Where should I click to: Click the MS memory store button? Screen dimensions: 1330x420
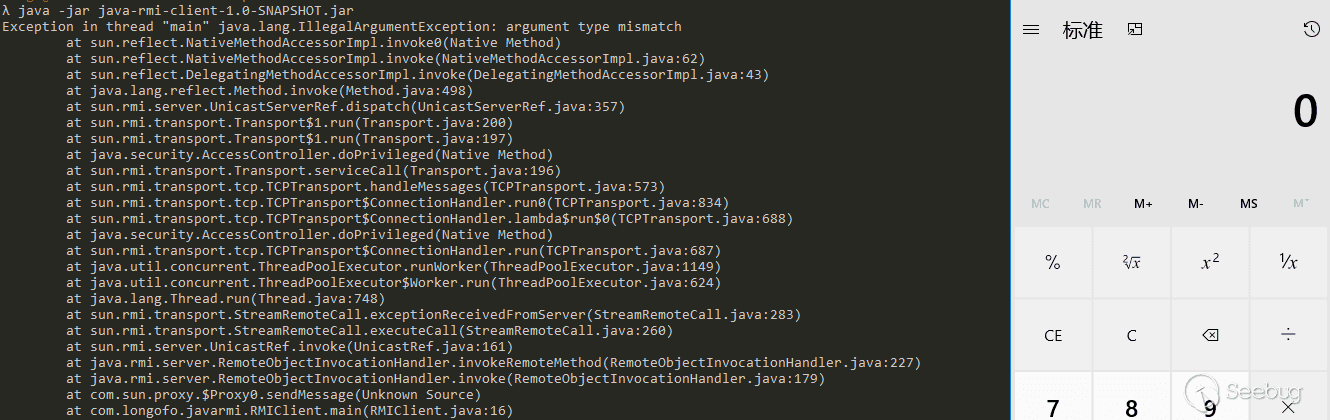point(1248,203)
